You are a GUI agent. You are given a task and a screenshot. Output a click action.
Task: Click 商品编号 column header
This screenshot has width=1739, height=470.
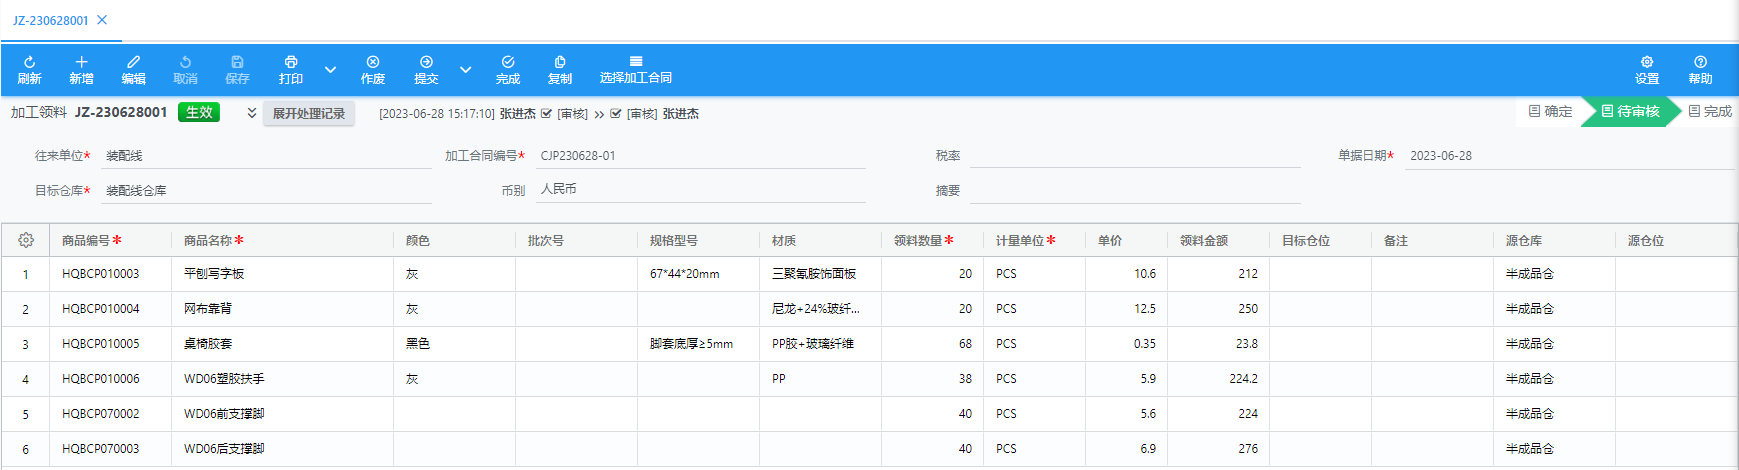110,240
